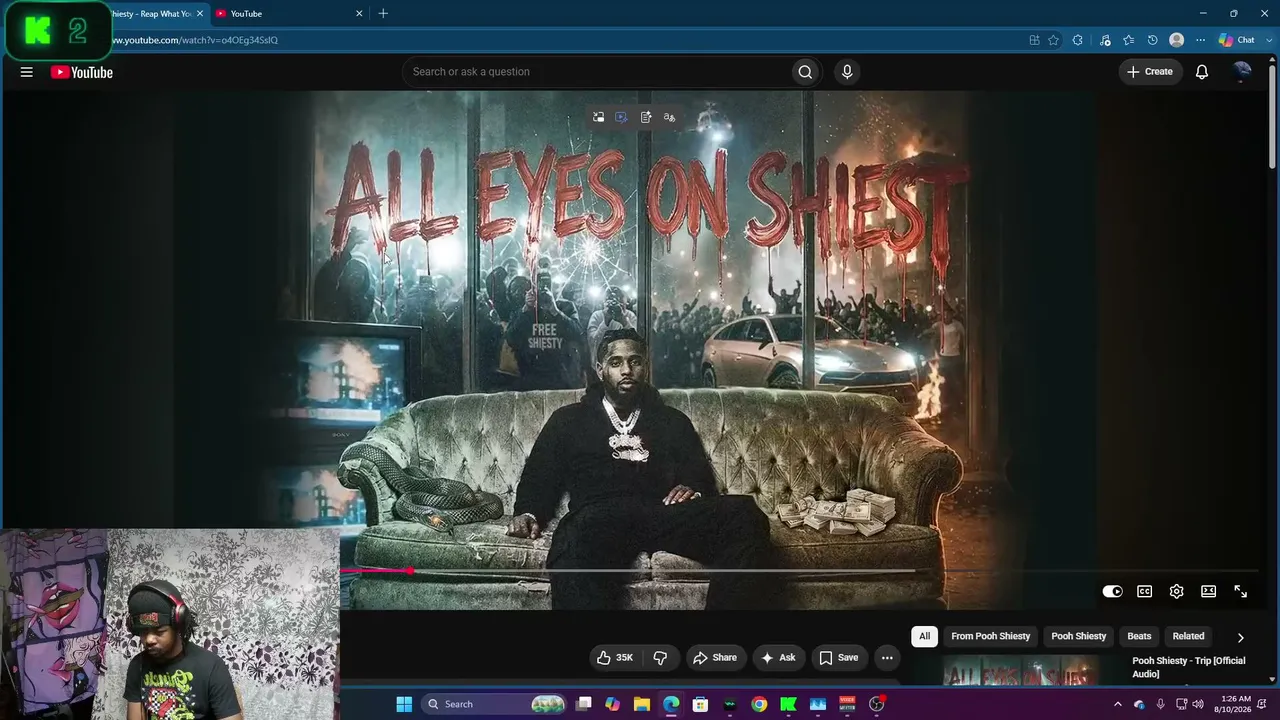Screen dimensions: 1280x720
Task: Go to the YouTube home logo
Action: coord(82,72)
